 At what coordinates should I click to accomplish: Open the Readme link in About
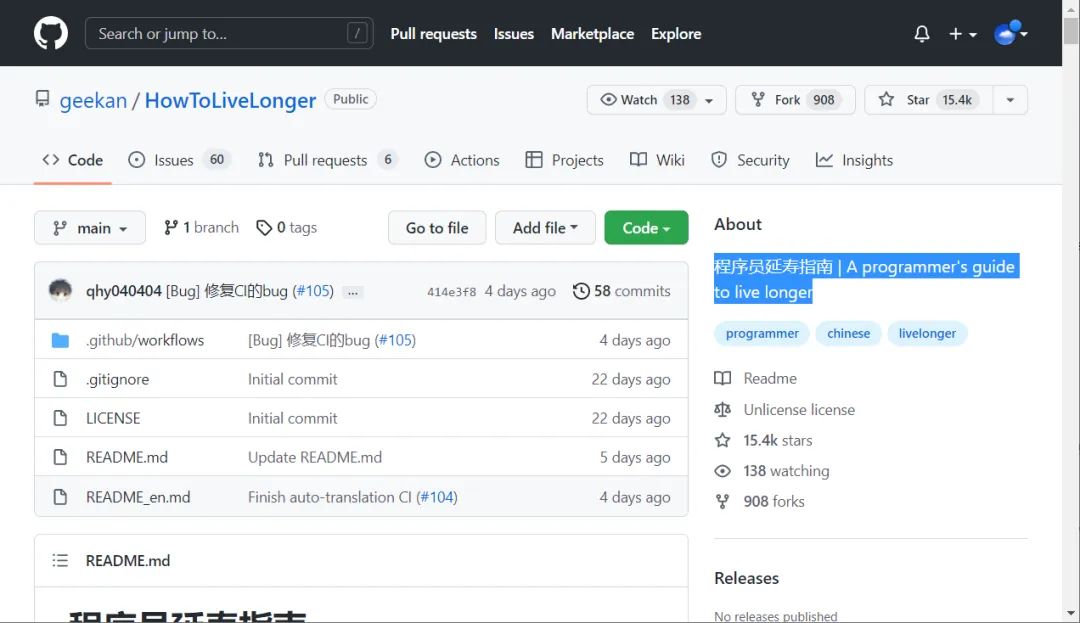[x=756, y=379]
